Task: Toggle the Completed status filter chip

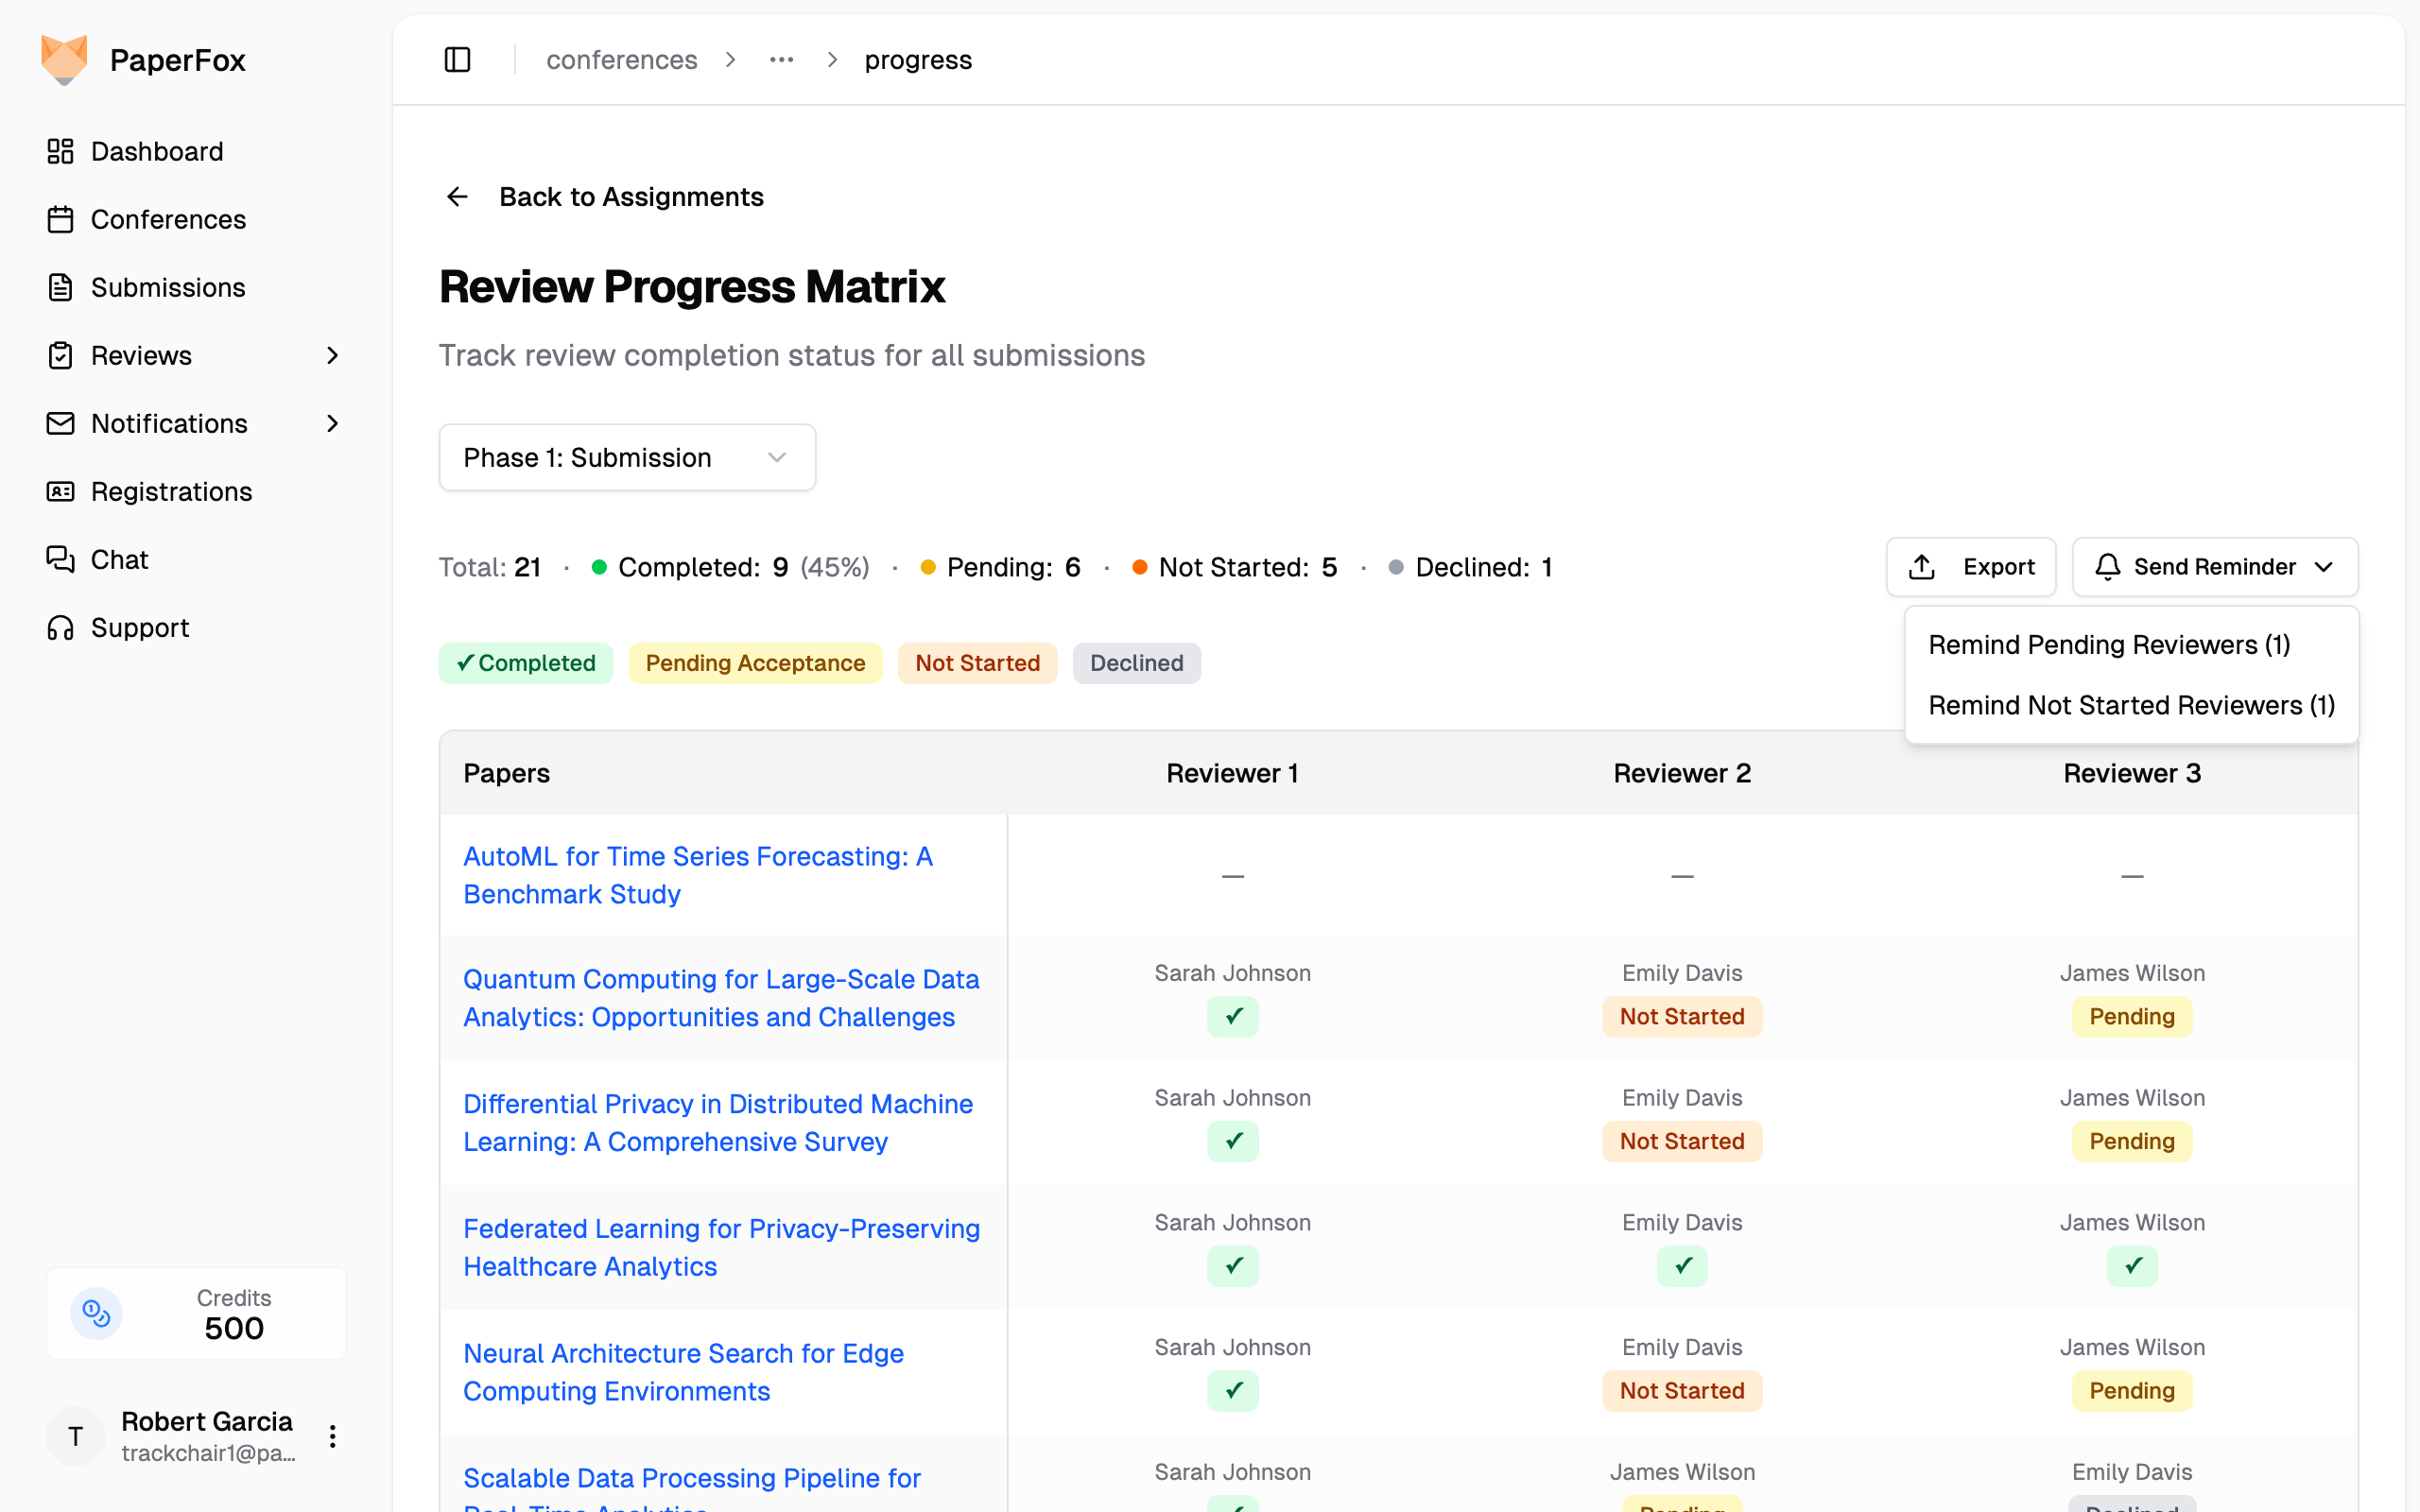Action: click(525, 663)
